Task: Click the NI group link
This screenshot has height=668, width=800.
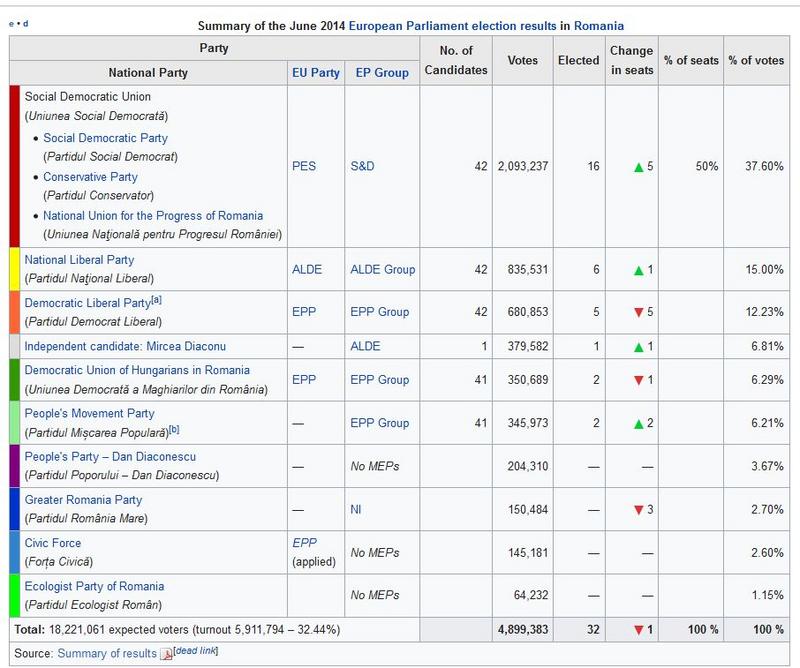Action: click(356, 510)
